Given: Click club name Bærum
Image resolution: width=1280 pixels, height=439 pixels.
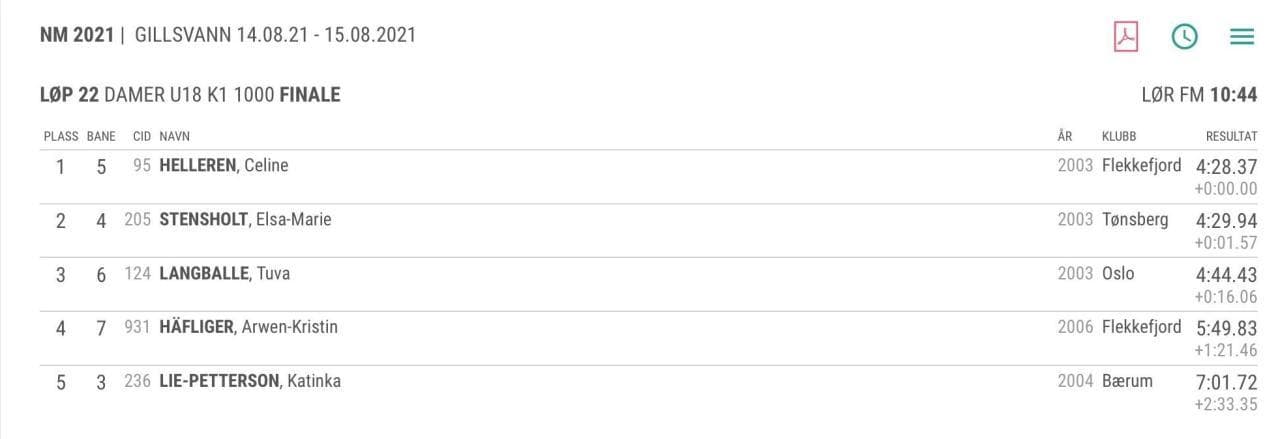Looking at the screenshot, I should coord(1127,381).
